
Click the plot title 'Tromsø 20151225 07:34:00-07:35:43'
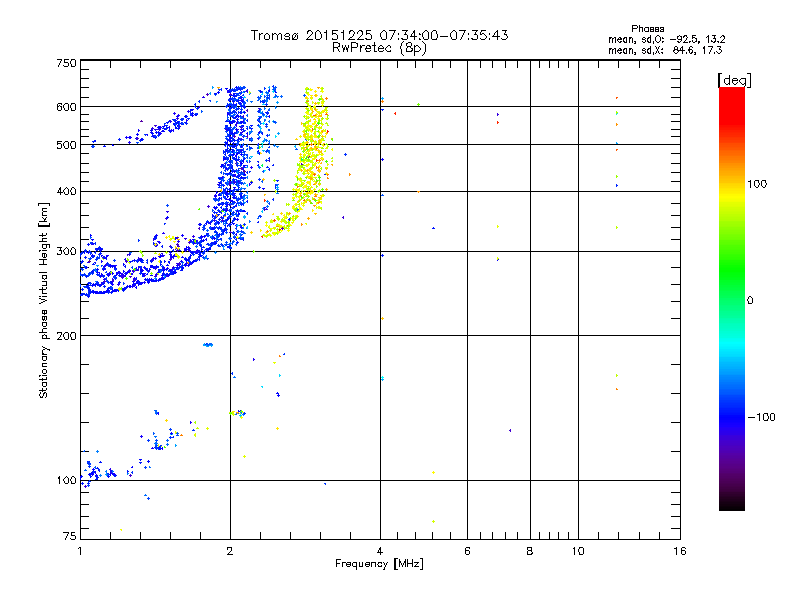pos(379,35)
